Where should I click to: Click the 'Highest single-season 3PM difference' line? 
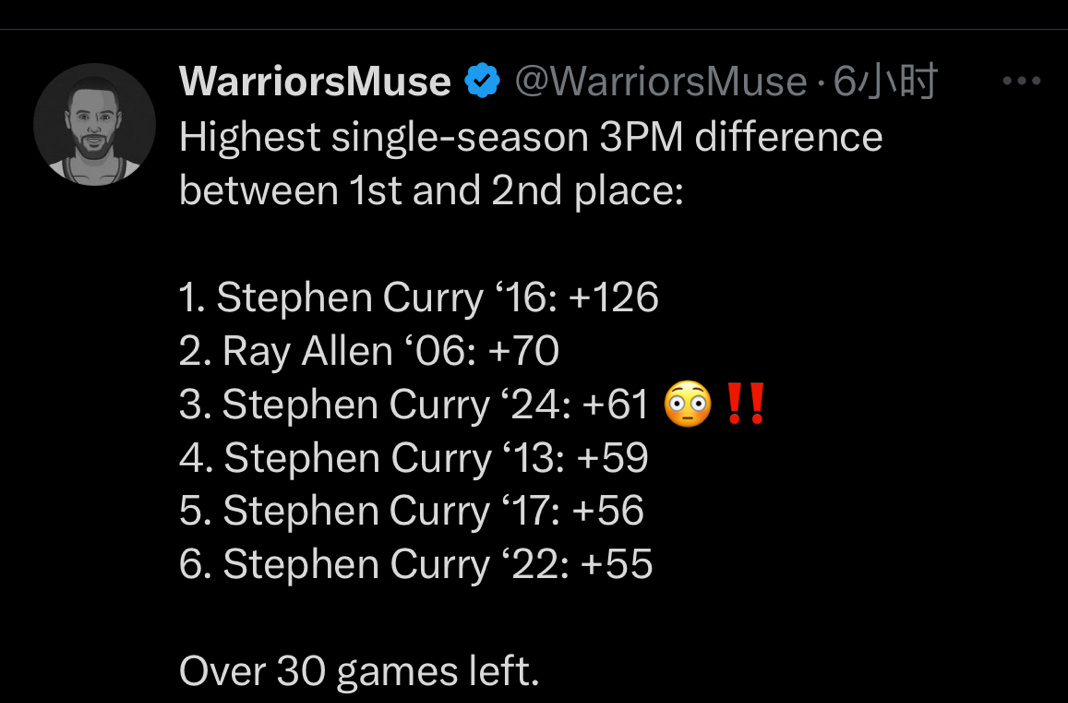point(531,137)
